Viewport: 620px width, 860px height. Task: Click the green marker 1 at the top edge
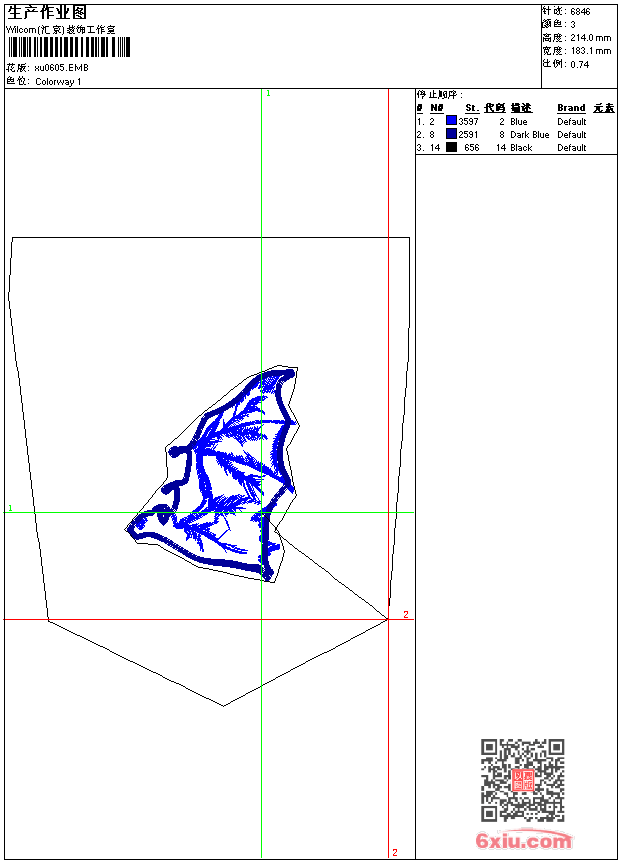(x=268, y=94)
